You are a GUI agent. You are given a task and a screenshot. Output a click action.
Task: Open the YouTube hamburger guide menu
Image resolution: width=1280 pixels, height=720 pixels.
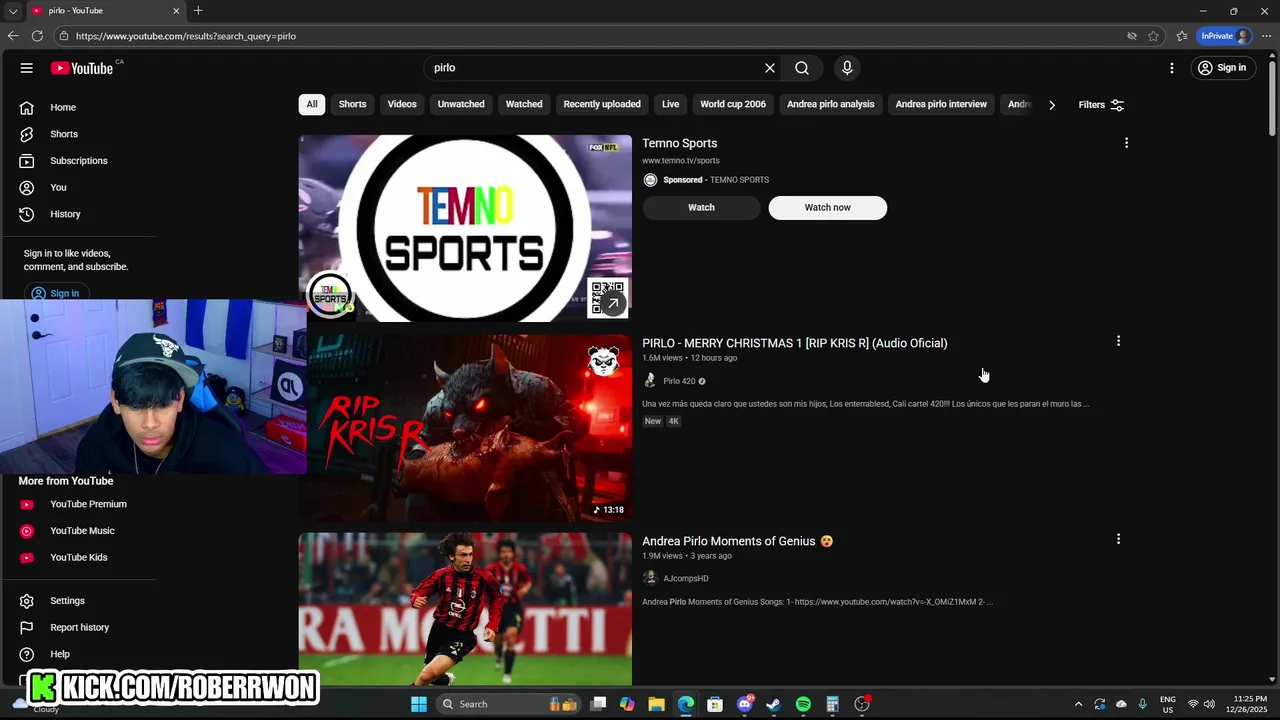click(27, 68)
